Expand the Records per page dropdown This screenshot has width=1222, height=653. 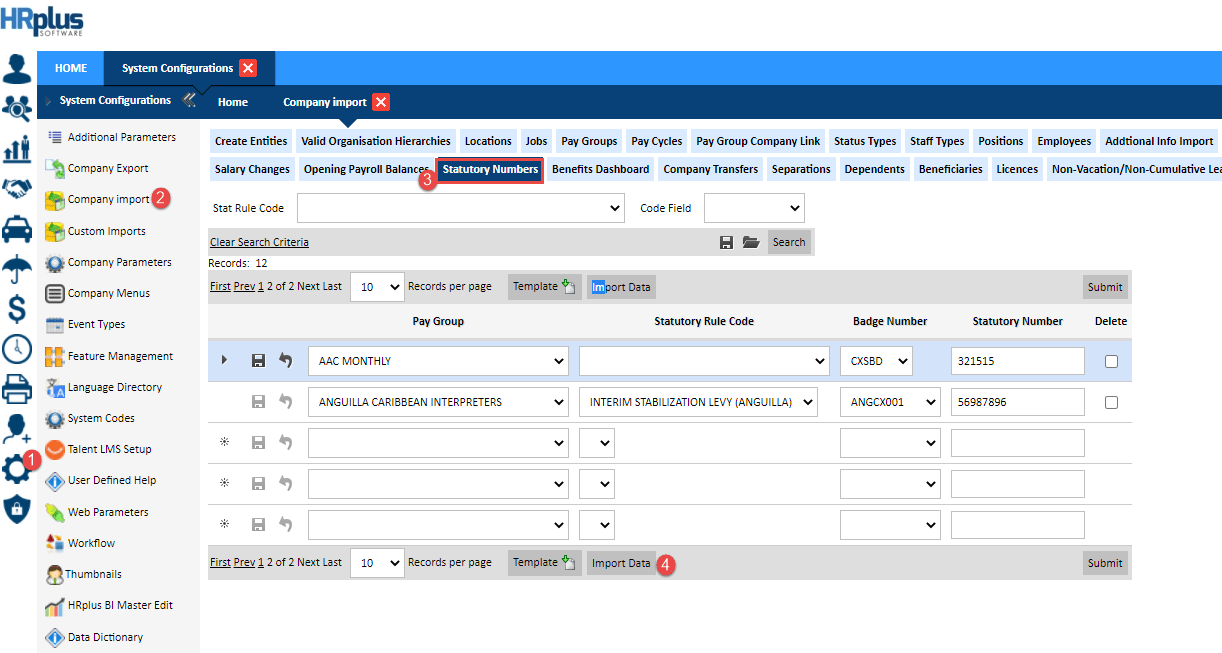[377, 286]
